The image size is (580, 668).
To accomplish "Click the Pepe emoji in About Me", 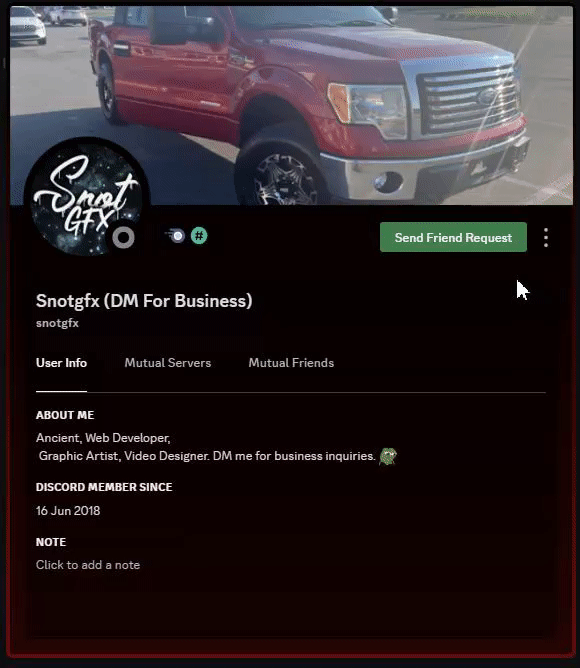I will 388,456.
